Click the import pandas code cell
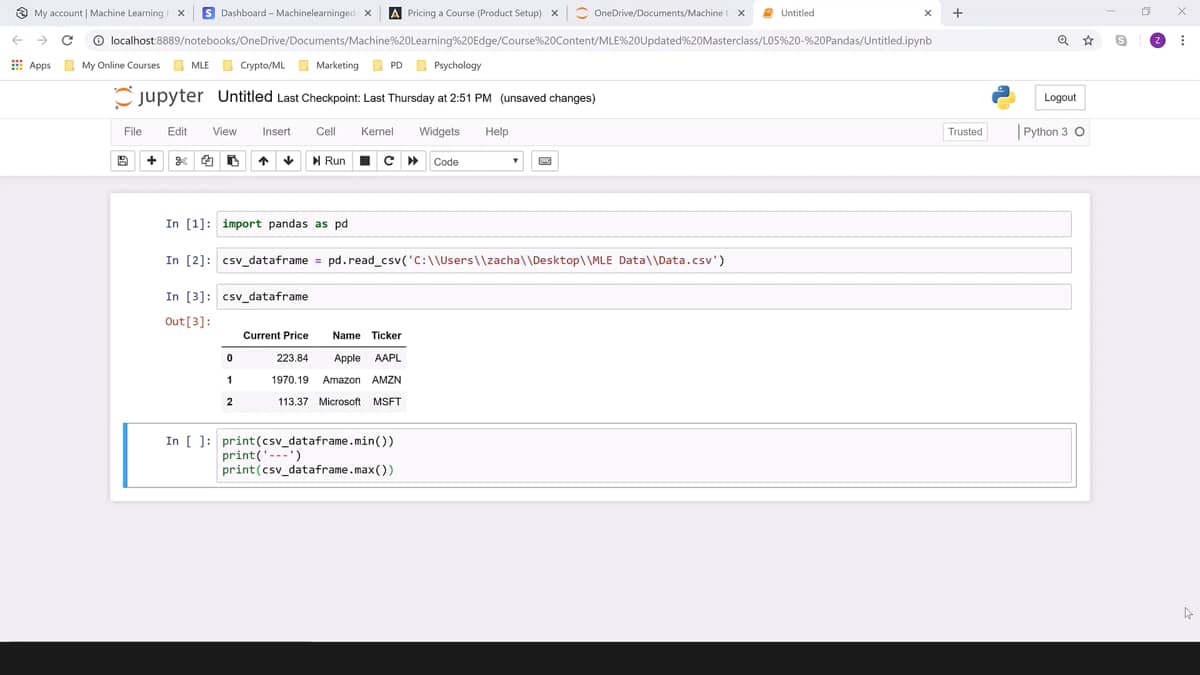 pyautogui.click(x=644, y=224)
